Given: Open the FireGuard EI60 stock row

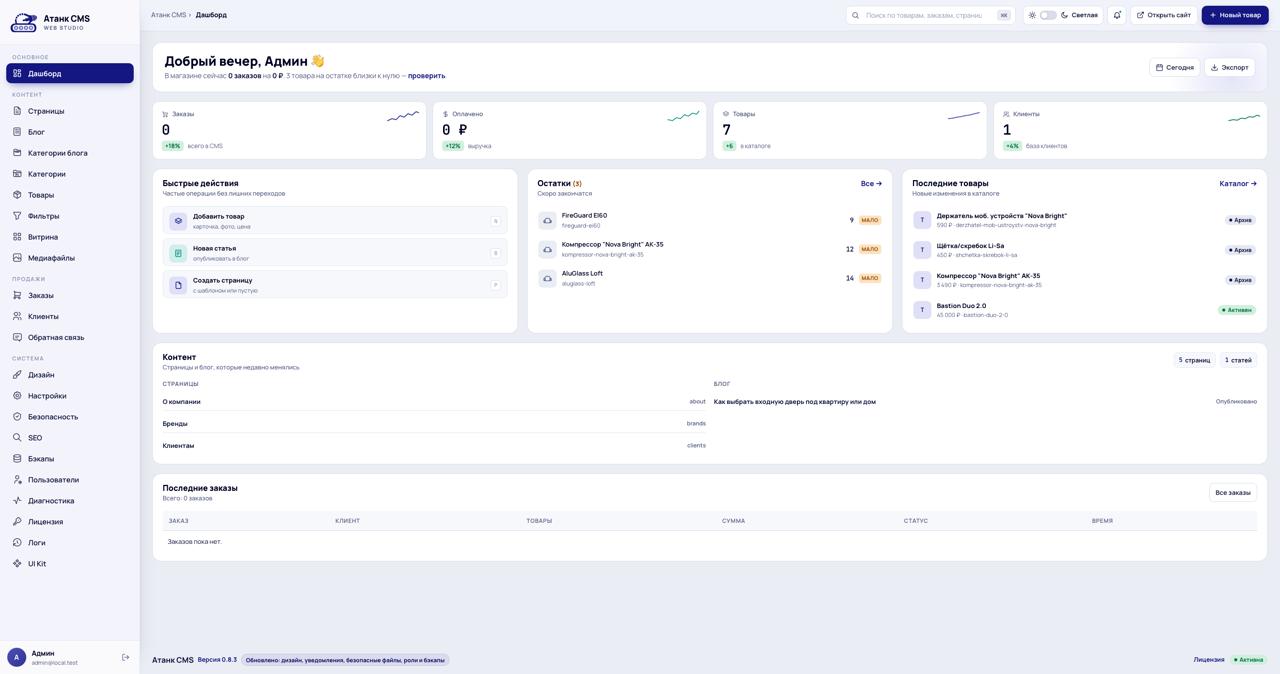Looking at the screenshot, I should pyautogui.click(x=710, y=220).
